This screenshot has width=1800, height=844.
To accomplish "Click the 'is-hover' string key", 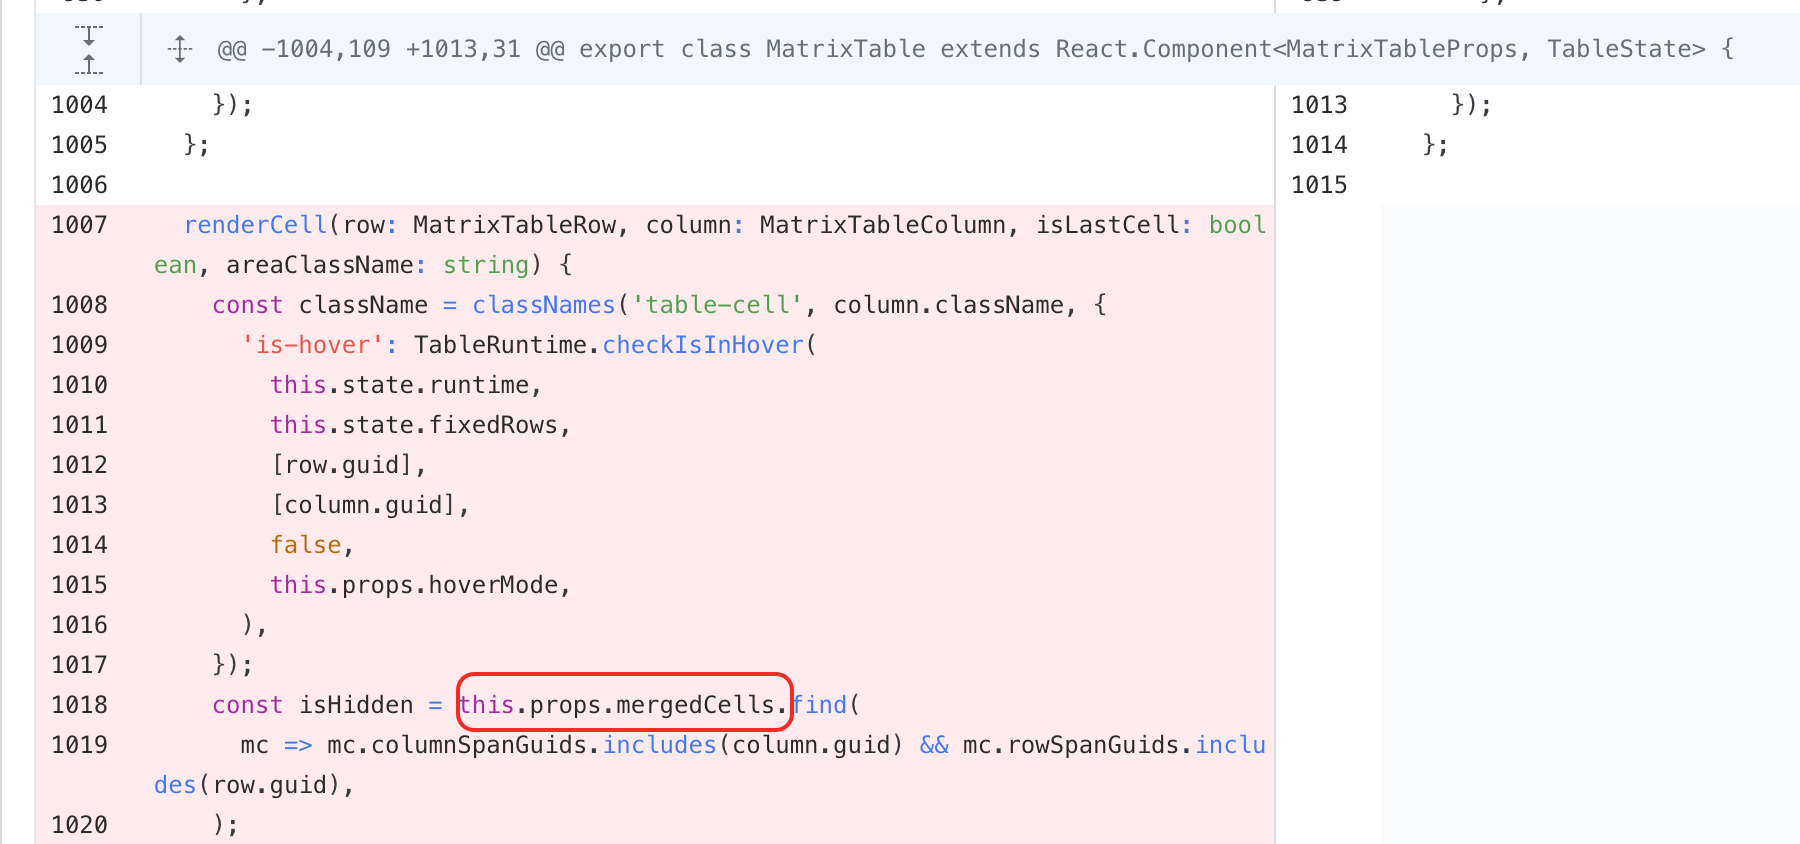I will [x=313, y=345].
